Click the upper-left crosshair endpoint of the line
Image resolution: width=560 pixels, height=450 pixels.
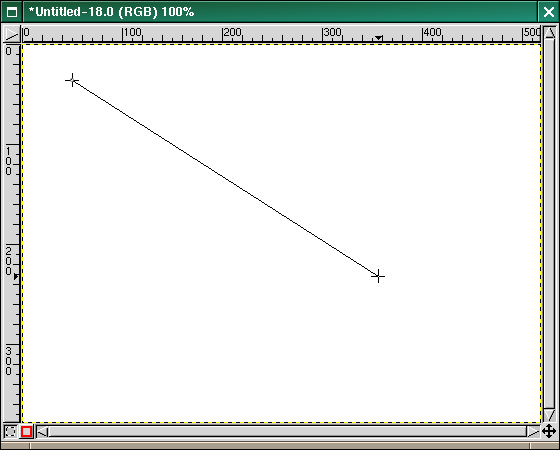coord(72,80)
